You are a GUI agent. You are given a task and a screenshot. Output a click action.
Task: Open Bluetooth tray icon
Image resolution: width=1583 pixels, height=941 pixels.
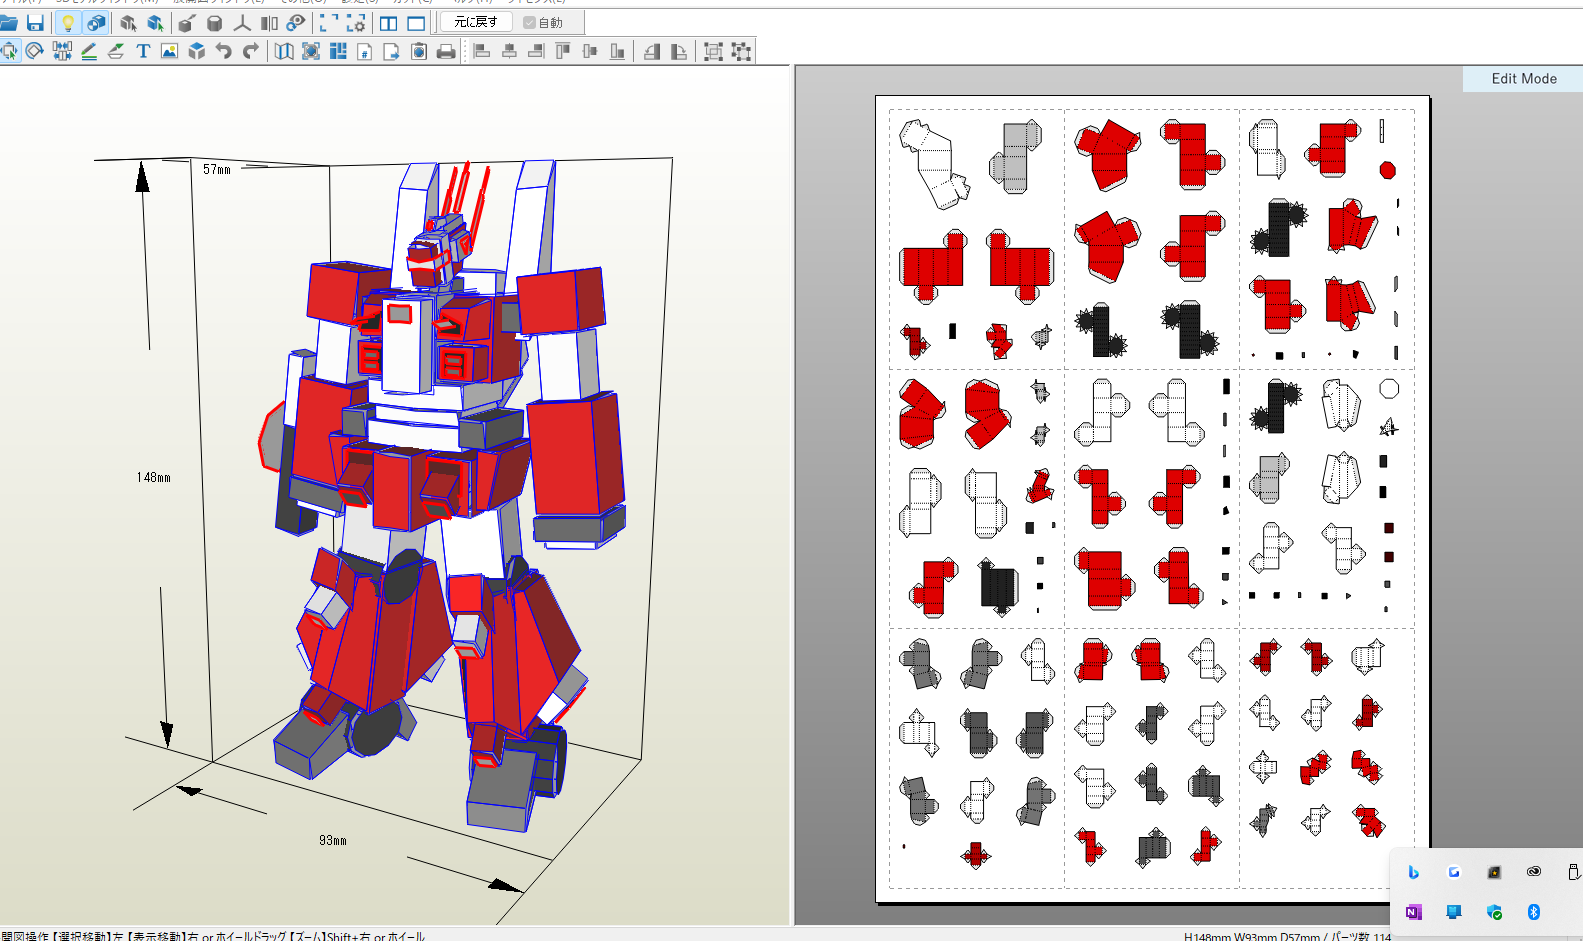1534,912
